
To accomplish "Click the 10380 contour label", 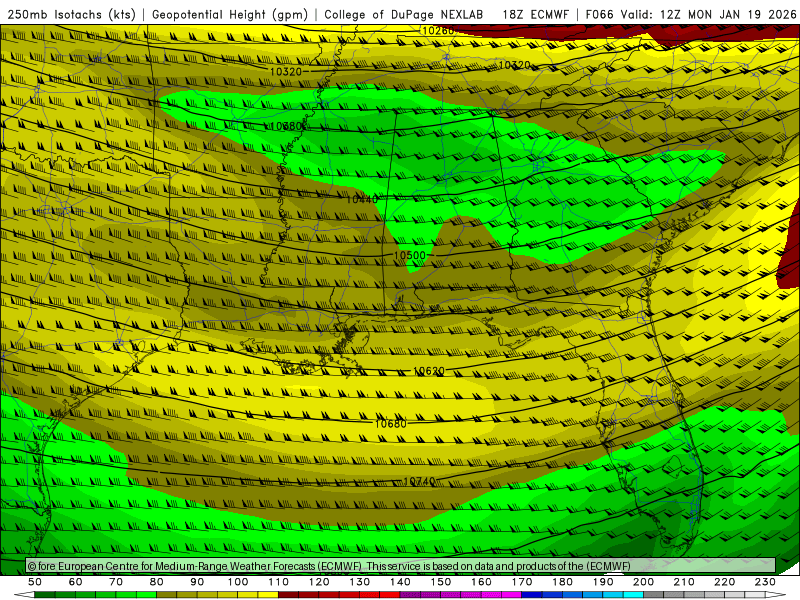I will [286, 126].
